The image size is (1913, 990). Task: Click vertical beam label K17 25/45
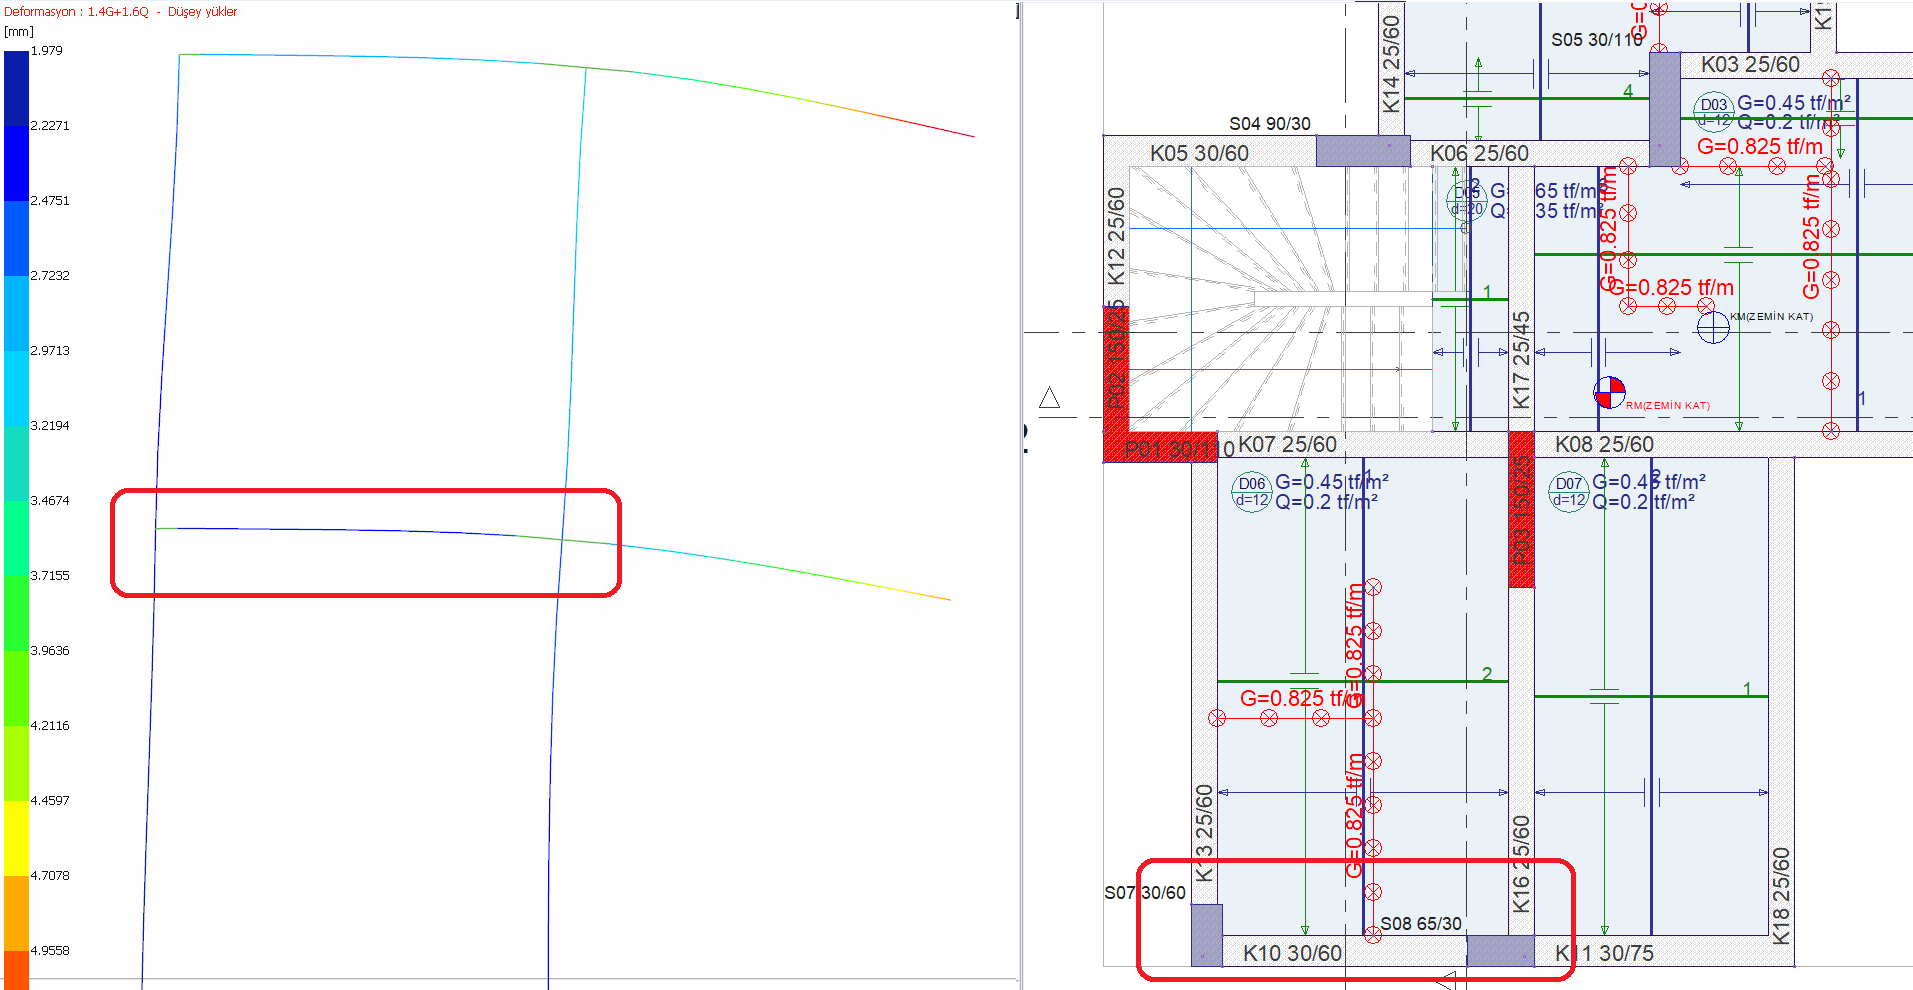[1521, 360]
